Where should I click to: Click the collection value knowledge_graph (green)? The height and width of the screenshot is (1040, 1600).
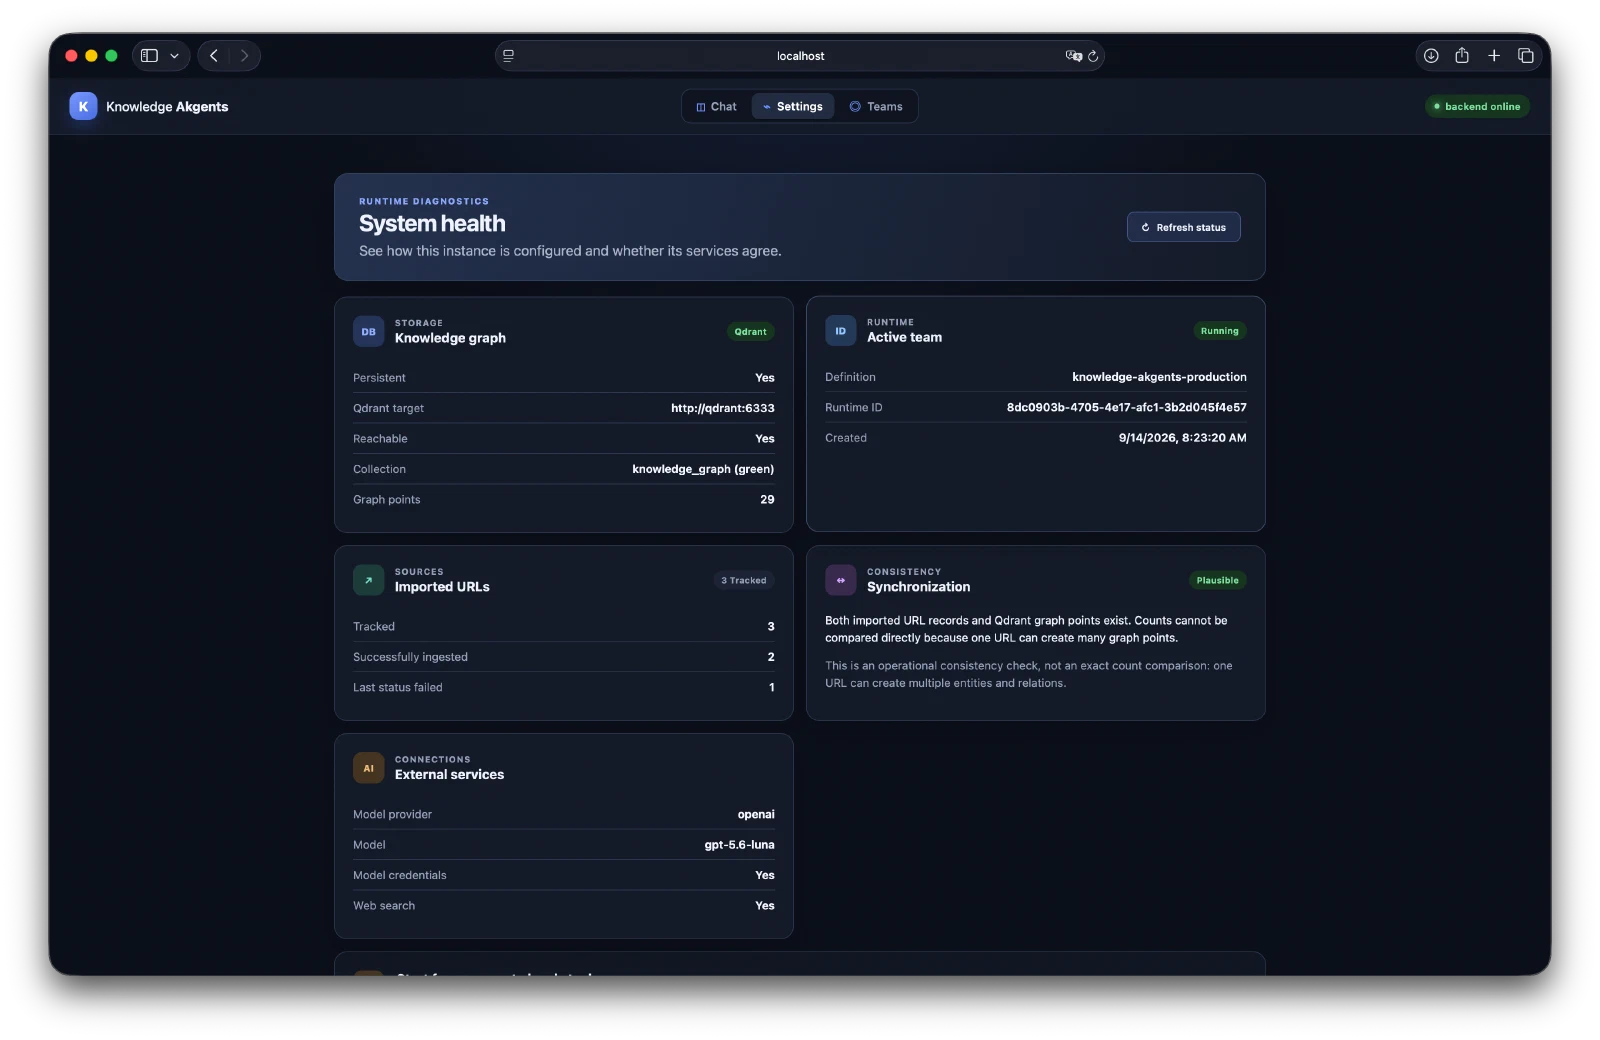[703, 469]
